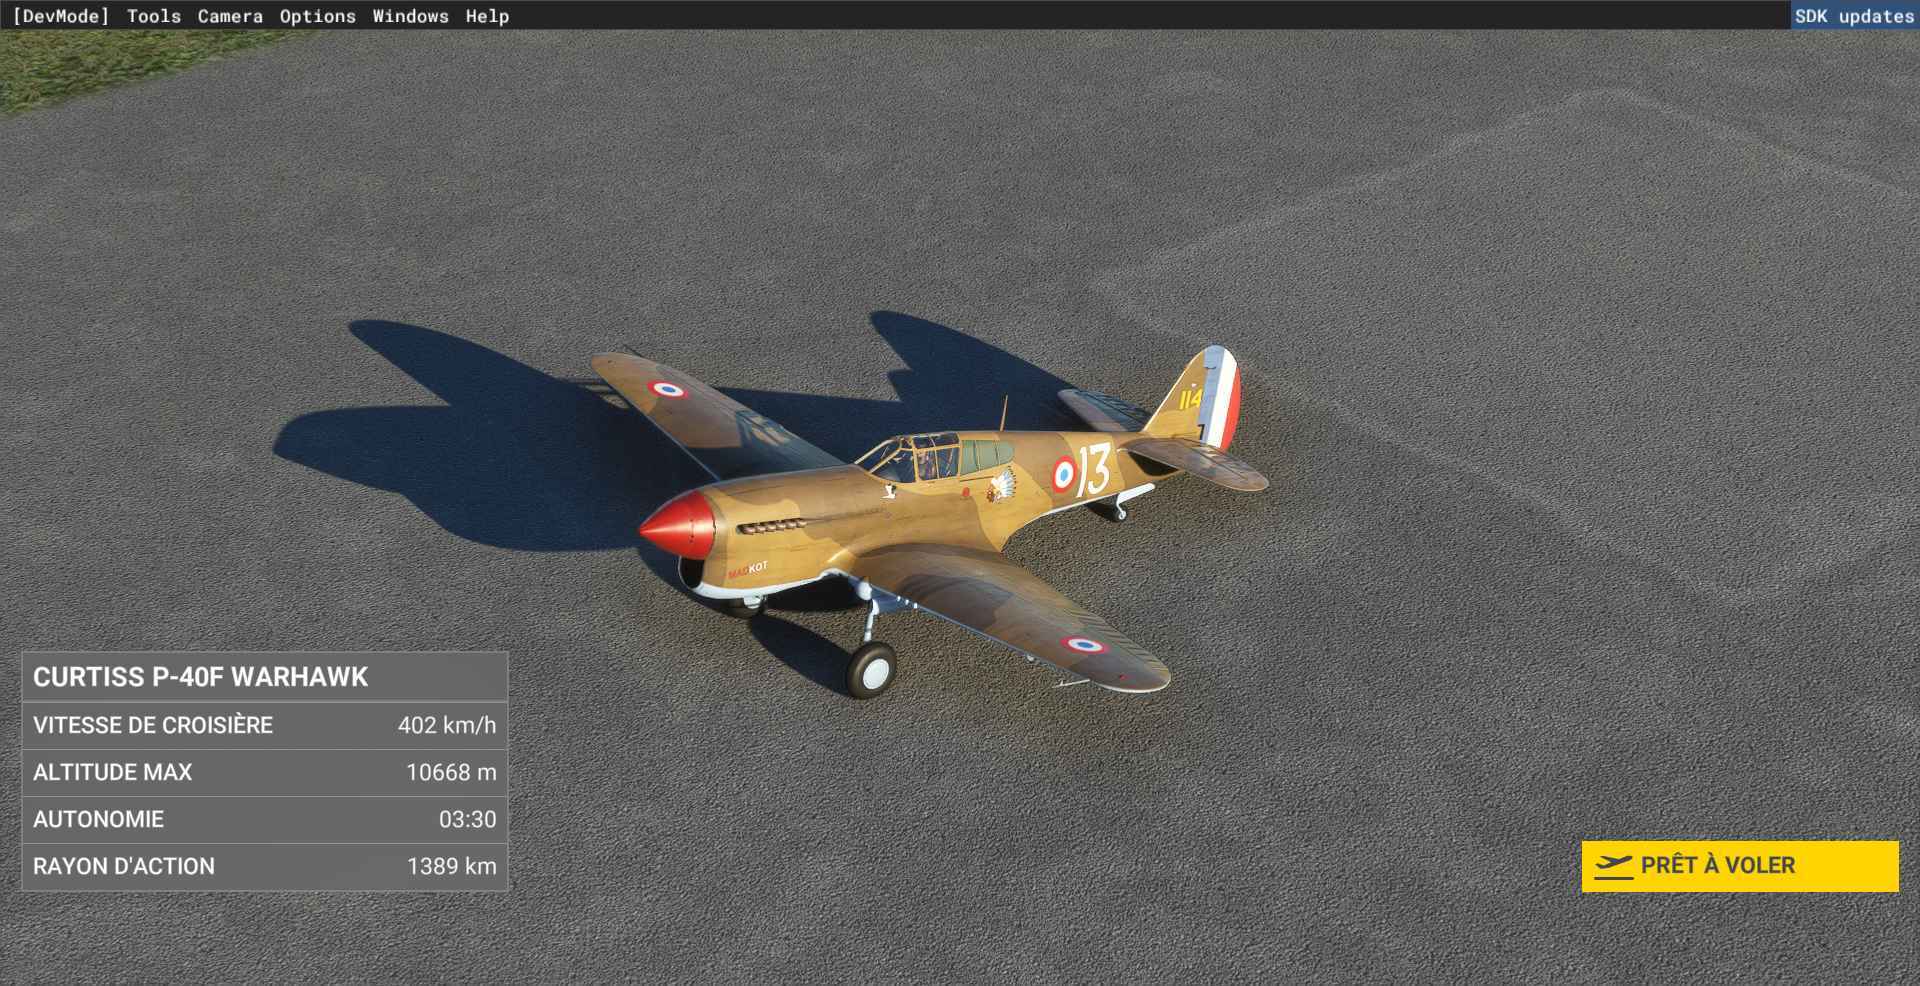Click the white number 13 on fuselage
1920x986 pixels.
pyautogui.click(x=1094, y=470)
